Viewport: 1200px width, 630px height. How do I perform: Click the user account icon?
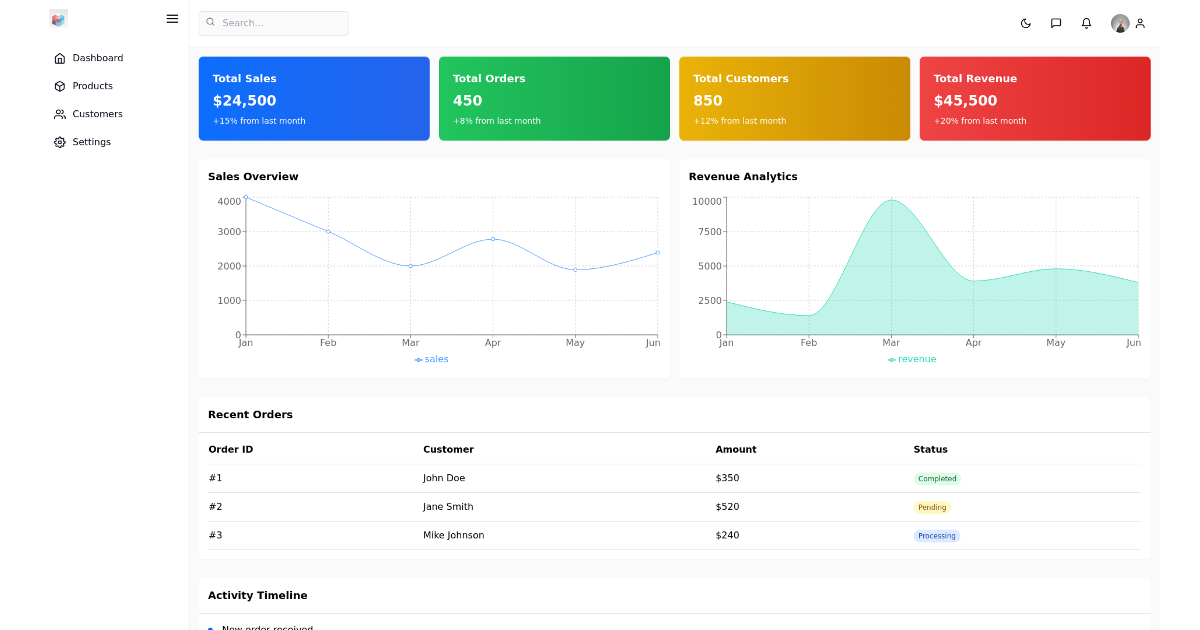1141,23
